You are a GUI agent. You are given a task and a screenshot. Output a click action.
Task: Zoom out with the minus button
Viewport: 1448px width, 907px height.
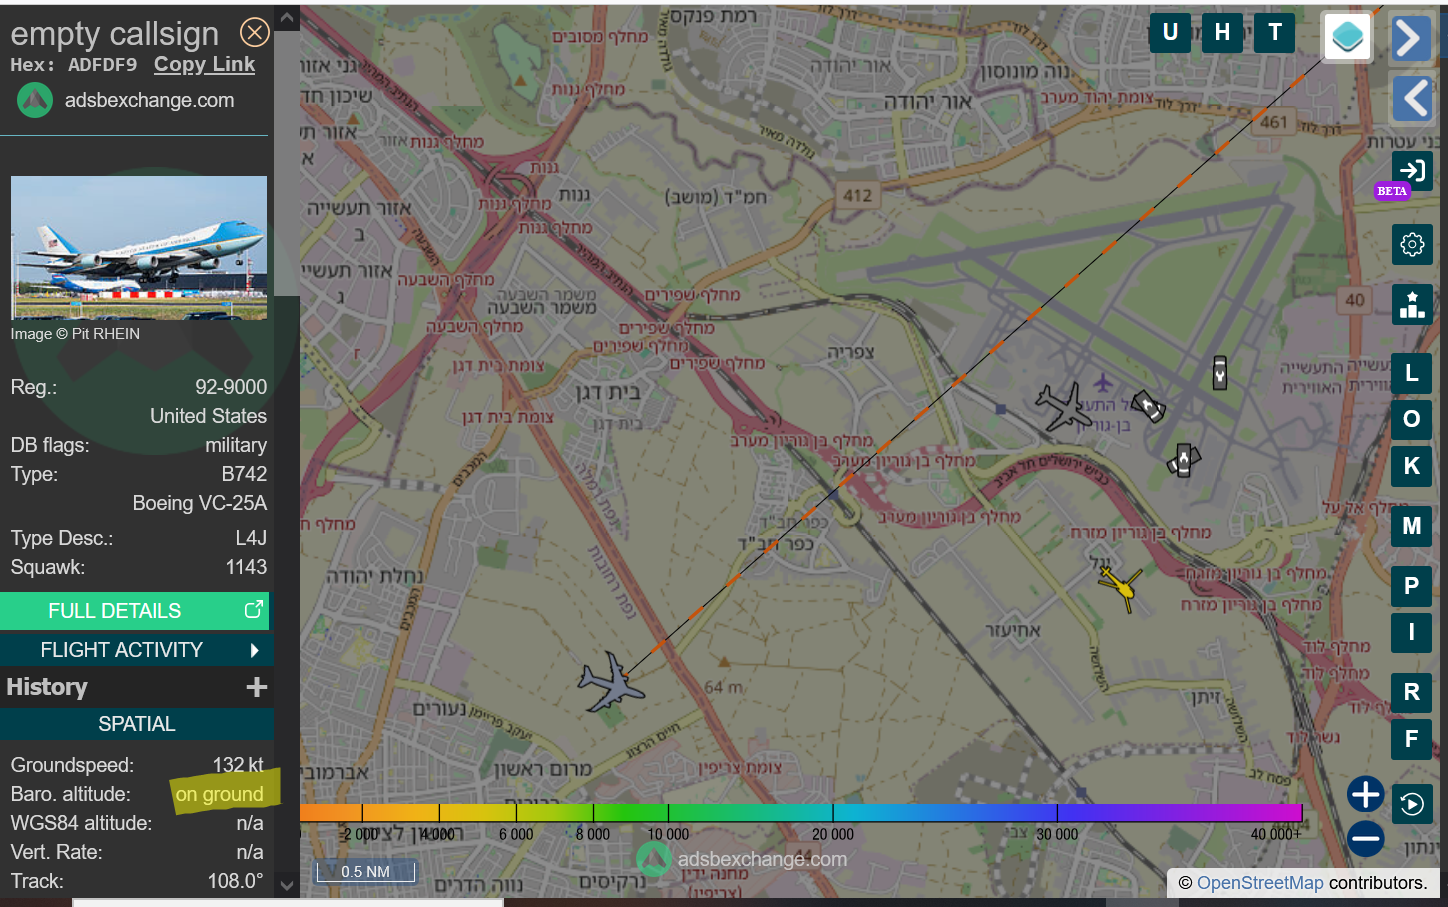[x=1365, y=838]
